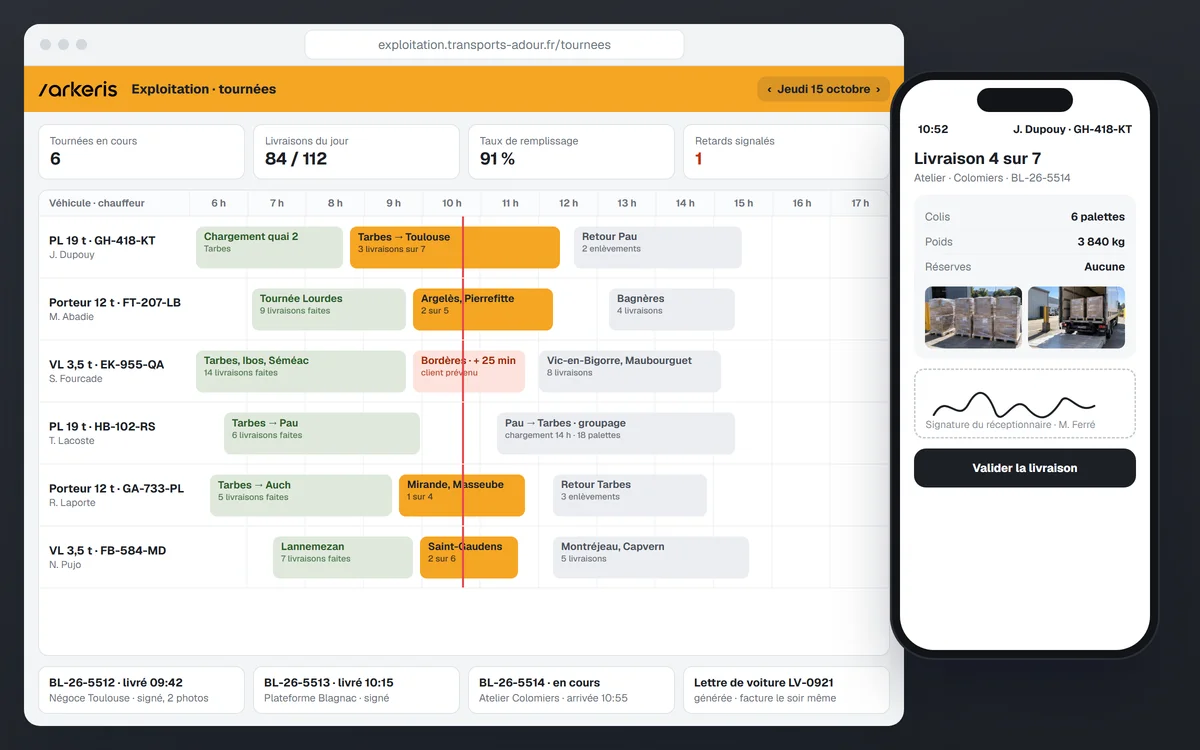The height and width of the screenshot is (750, 1200).
Task: Open the Bagnères delivery block
Action: tap(672, 309)
